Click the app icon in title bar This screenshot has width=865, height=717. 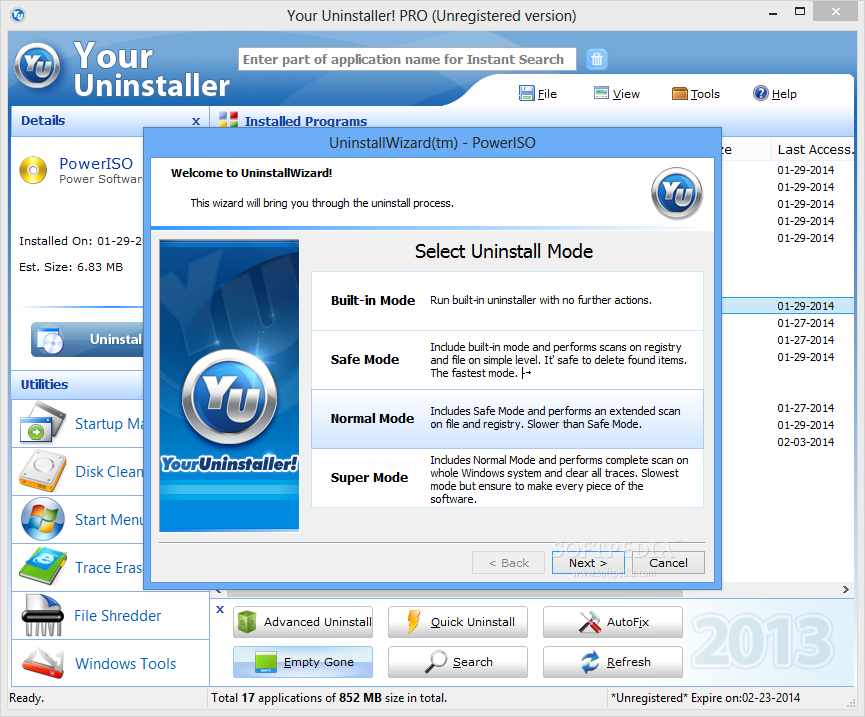click(x=18, y=15)
